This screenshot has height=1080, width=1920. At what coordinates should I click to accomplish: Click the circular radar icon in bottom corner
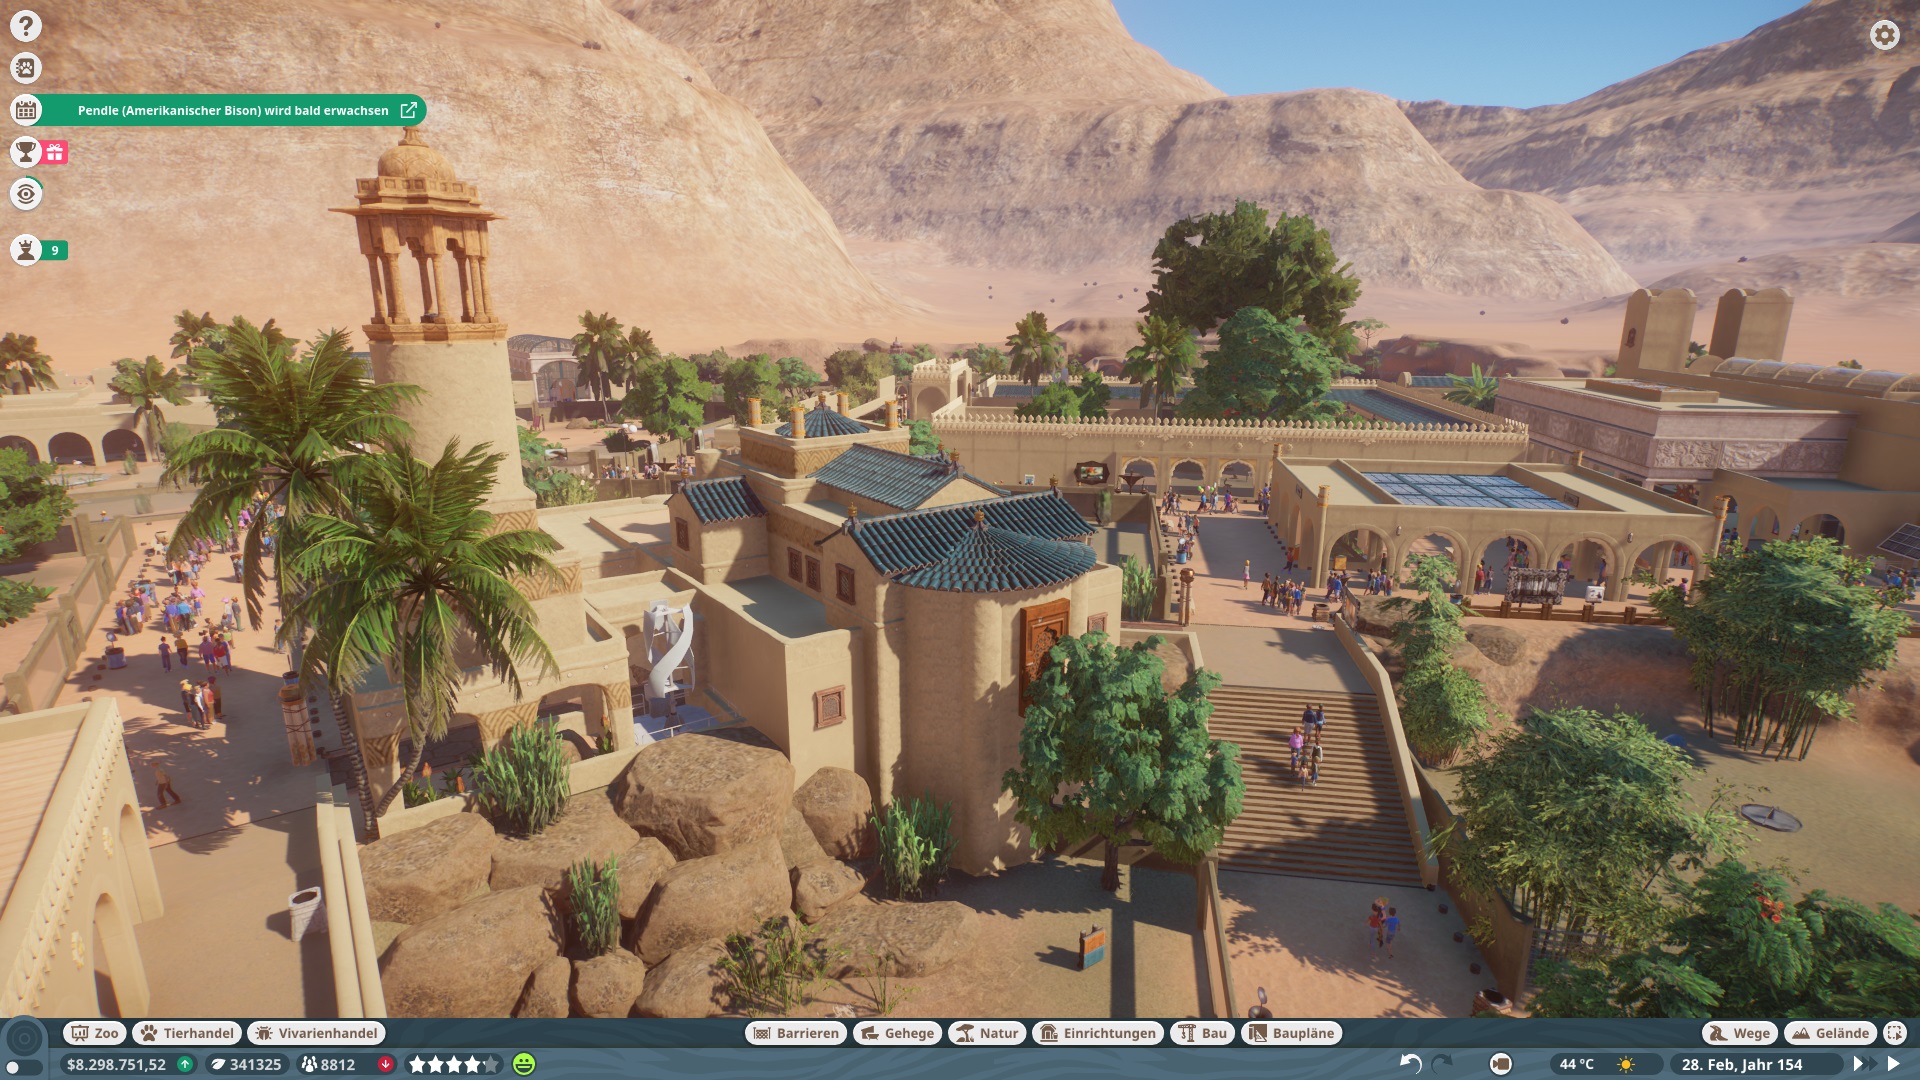pos(26,1038)
